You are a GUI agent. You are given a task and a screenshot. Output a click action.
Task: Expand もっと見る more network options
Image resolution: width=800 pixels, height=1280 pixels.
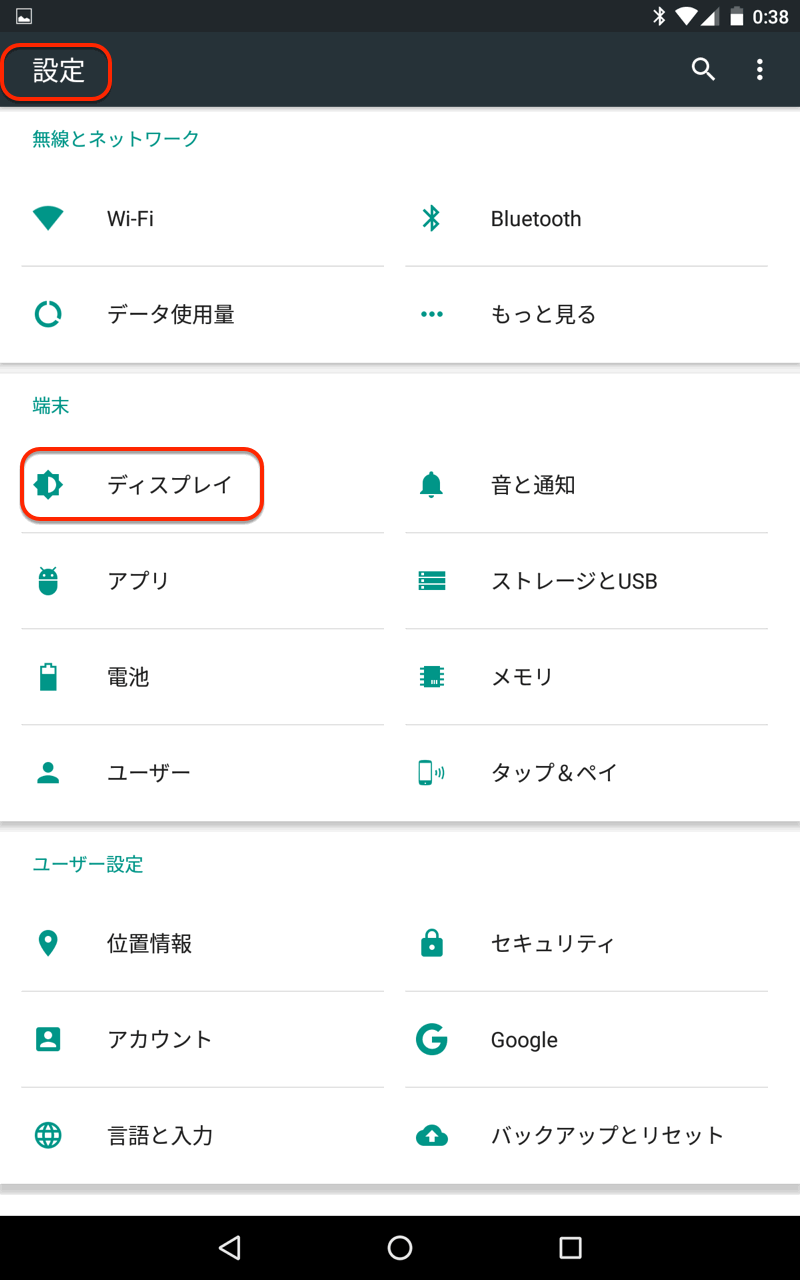(x=543, y=315)
